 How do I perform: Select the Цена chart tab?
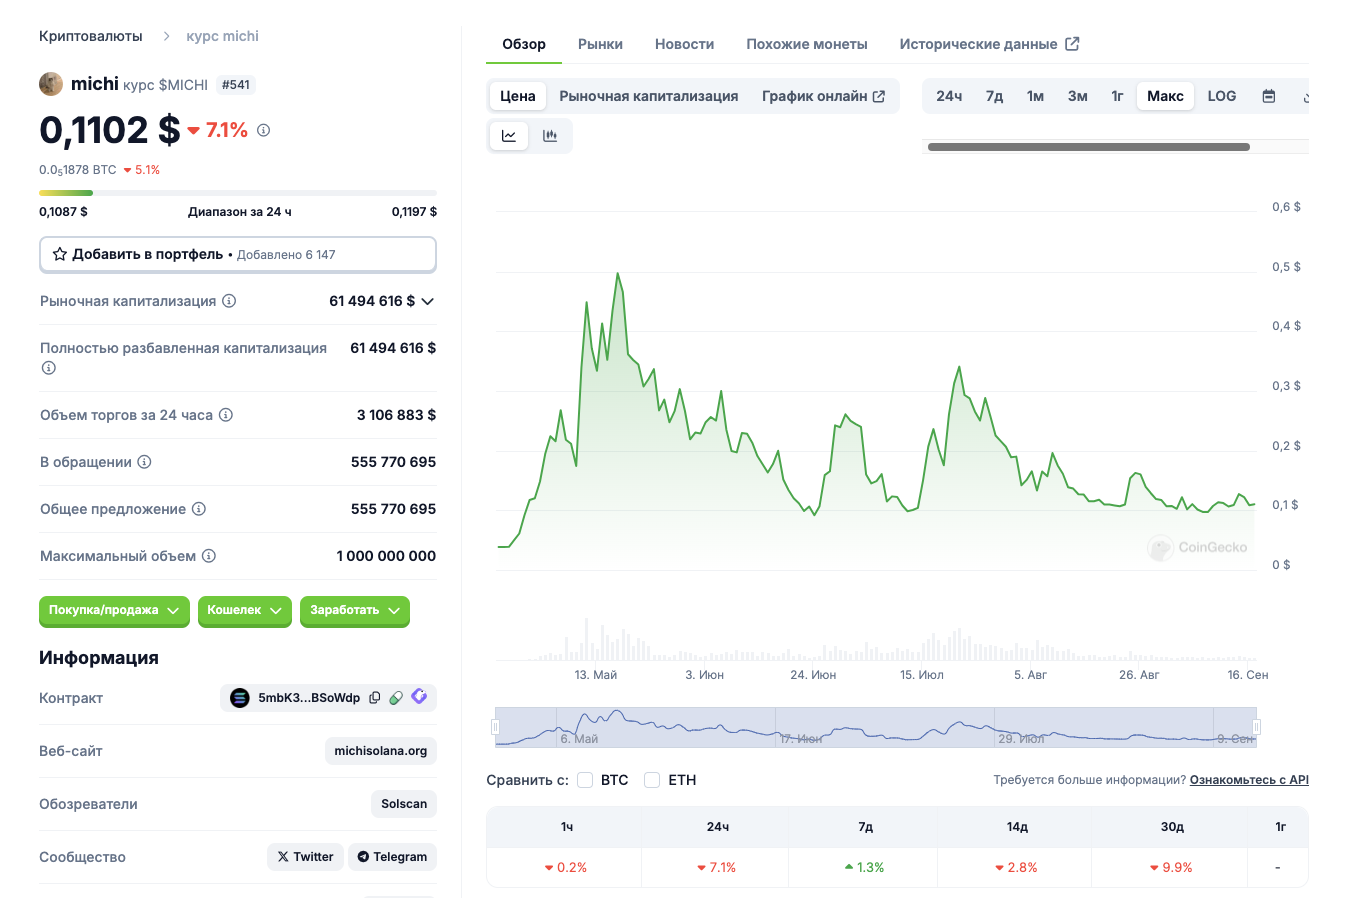pyautogui.click(x=518, y=96)
